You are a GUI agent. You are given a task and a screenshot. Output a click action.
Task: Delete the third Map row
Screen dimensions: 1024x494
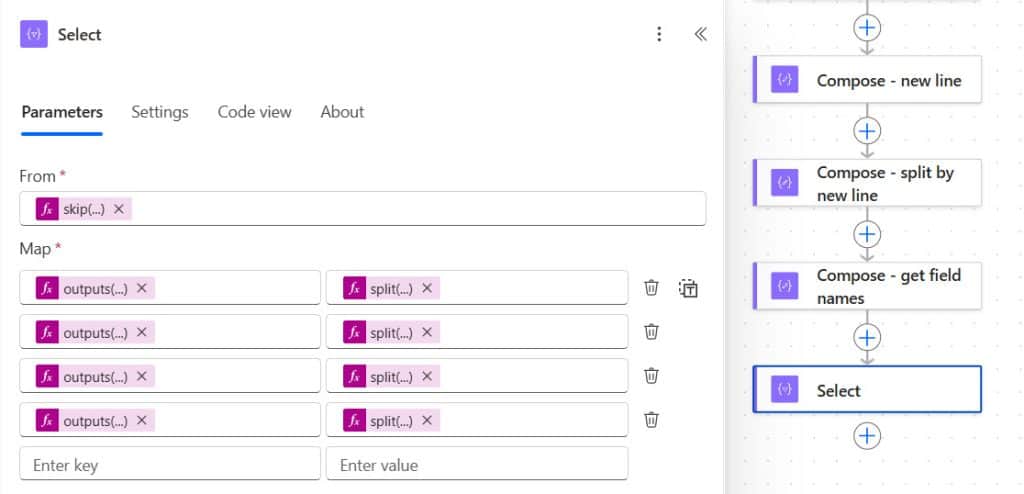point(651,376)
